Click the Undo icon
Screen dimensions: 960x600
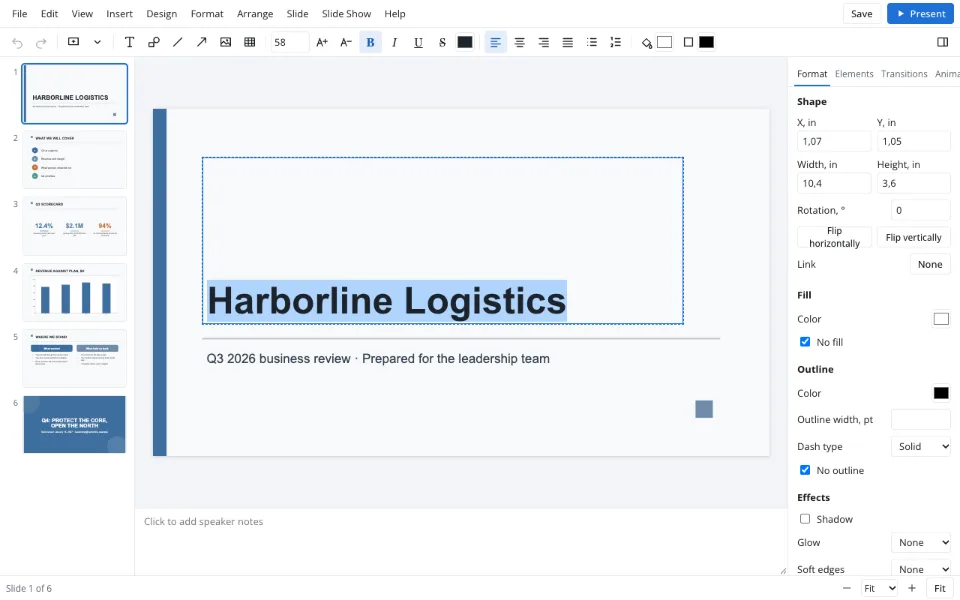click(17, 42)
